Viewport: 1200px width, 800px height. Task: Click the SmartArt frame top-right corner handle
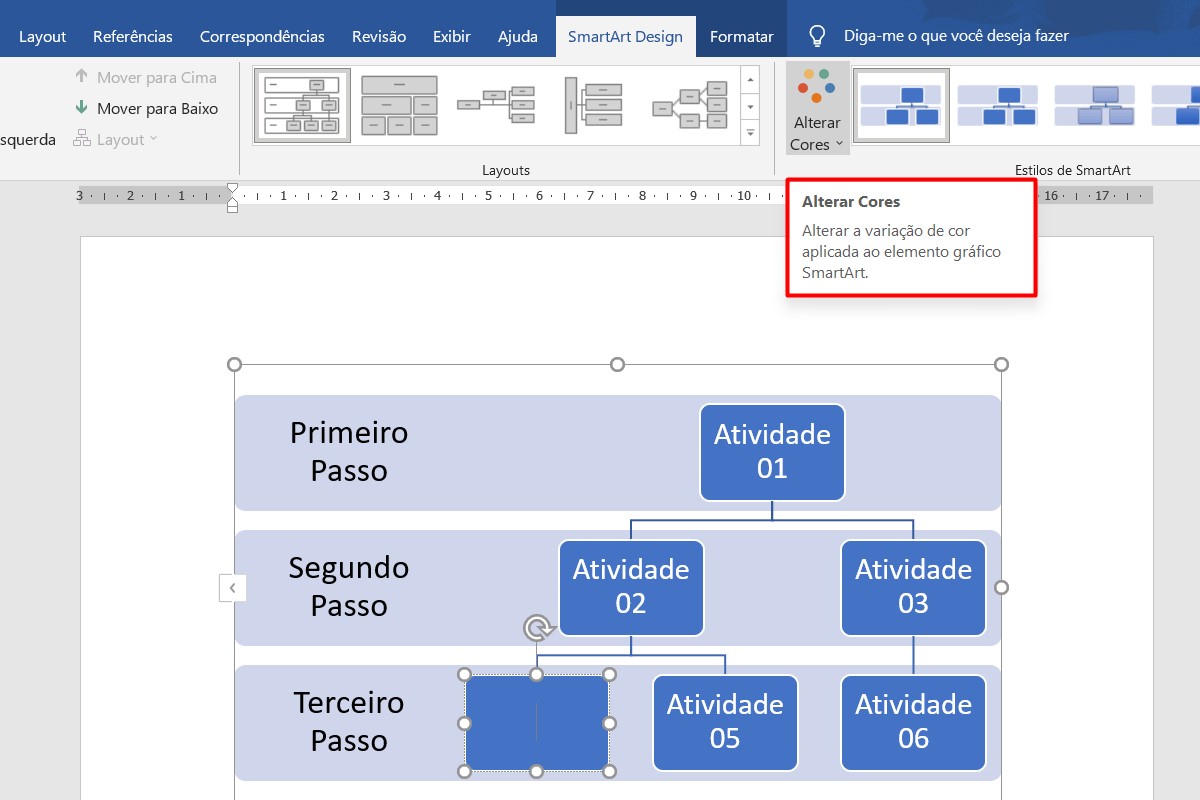[x=1001, y=364]
